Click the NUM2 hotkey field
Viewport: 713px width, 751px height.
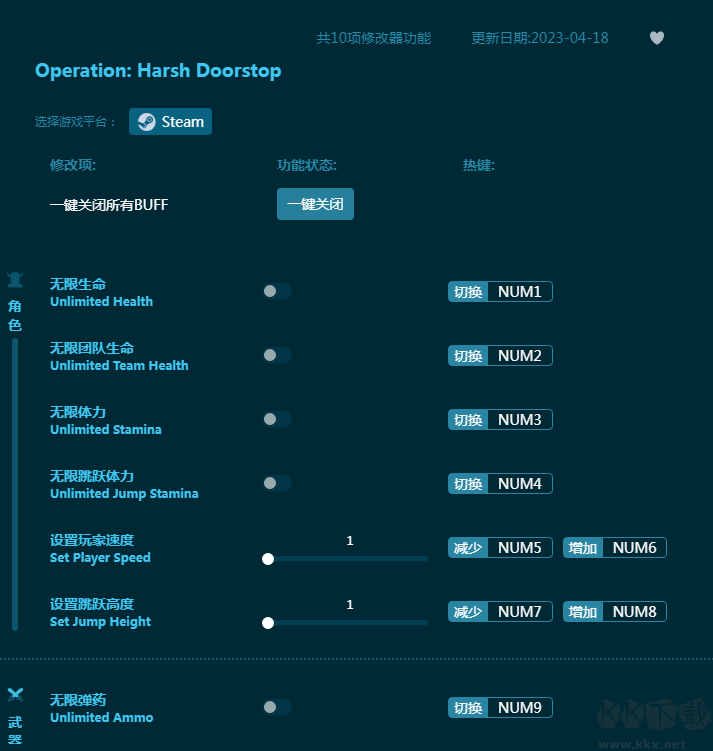(519, 356)
